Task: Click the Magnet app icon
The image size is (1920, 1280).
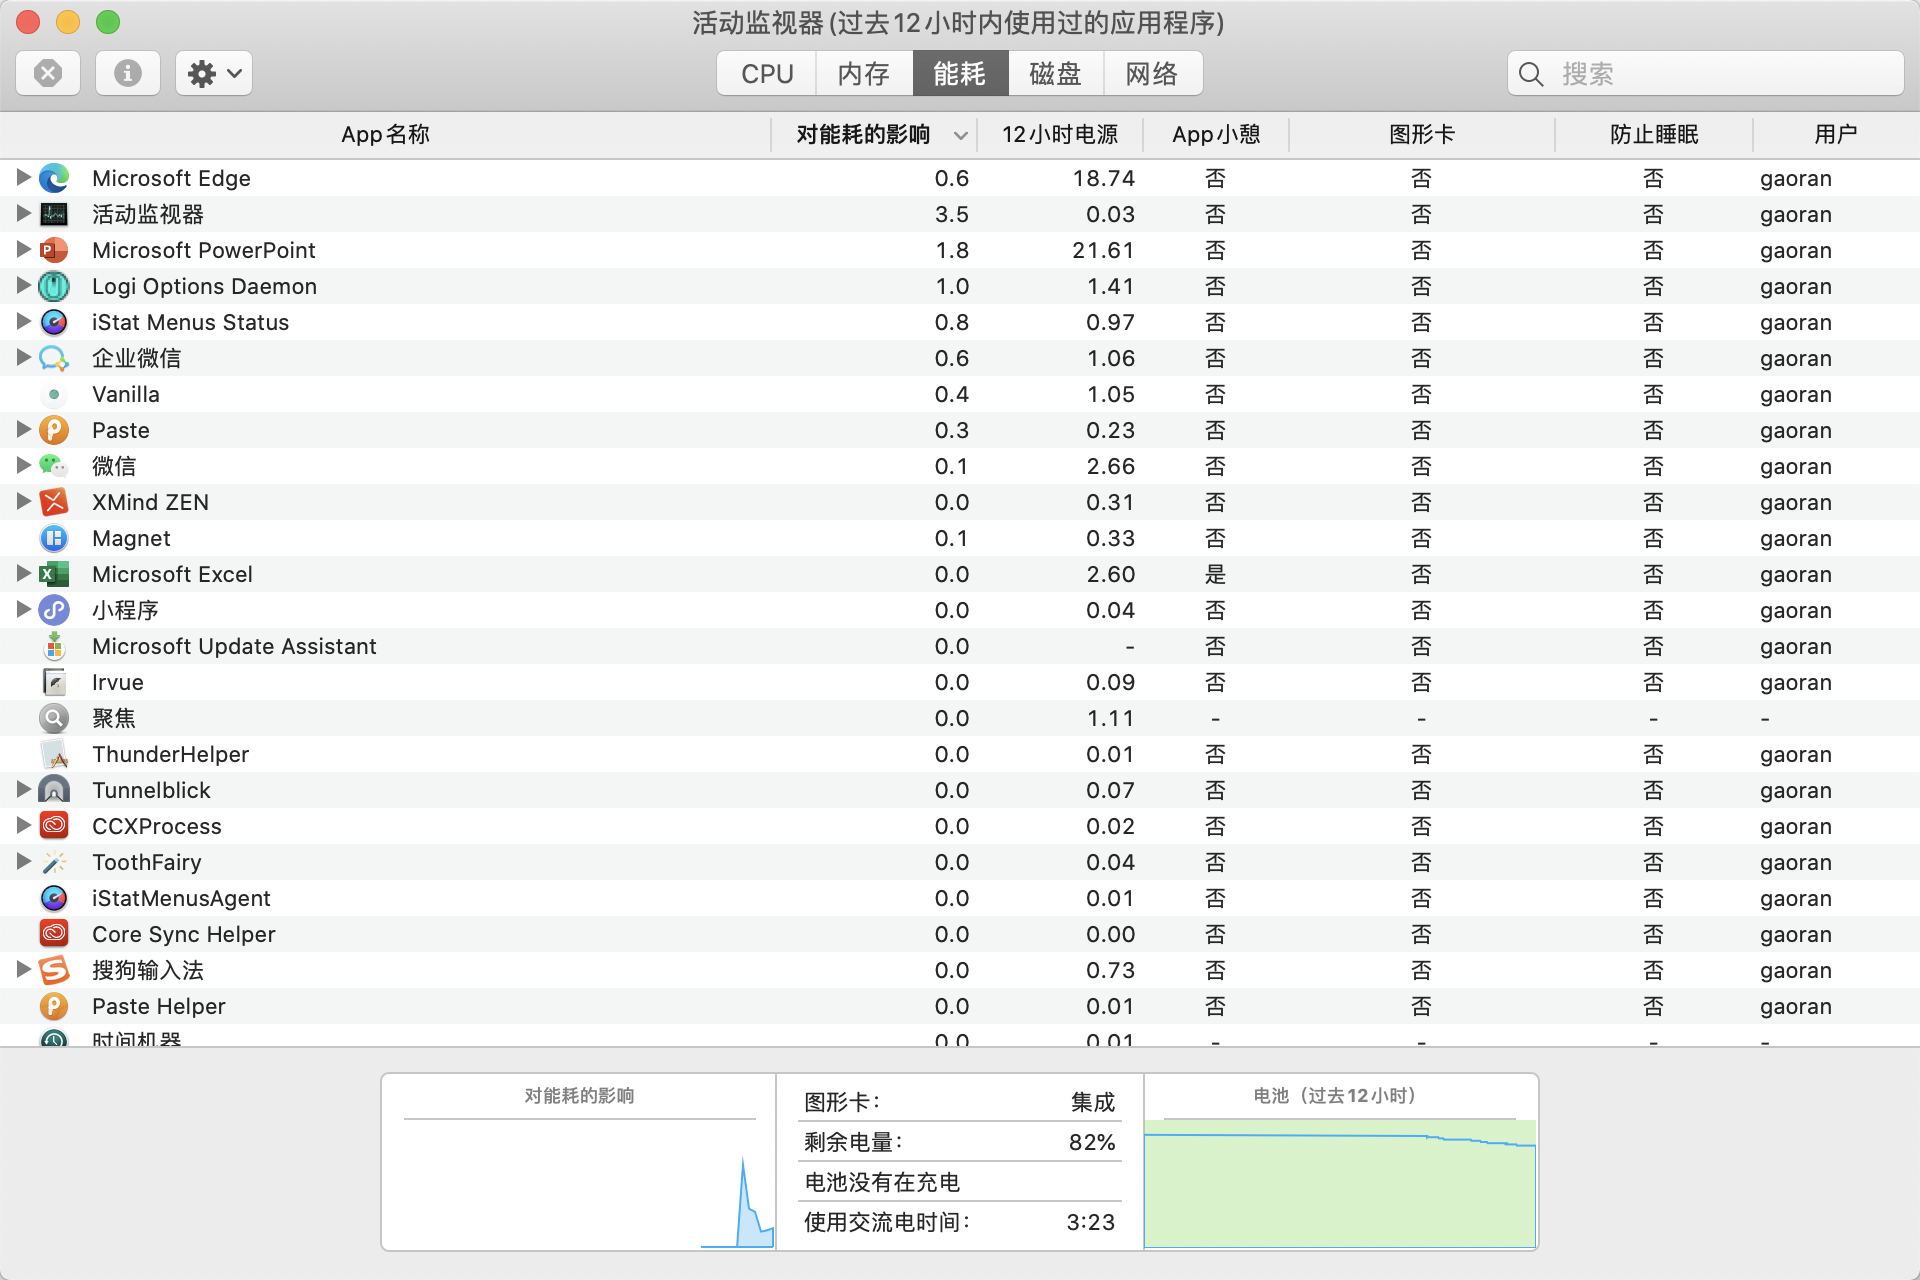Action: click(x=54, y=538)
